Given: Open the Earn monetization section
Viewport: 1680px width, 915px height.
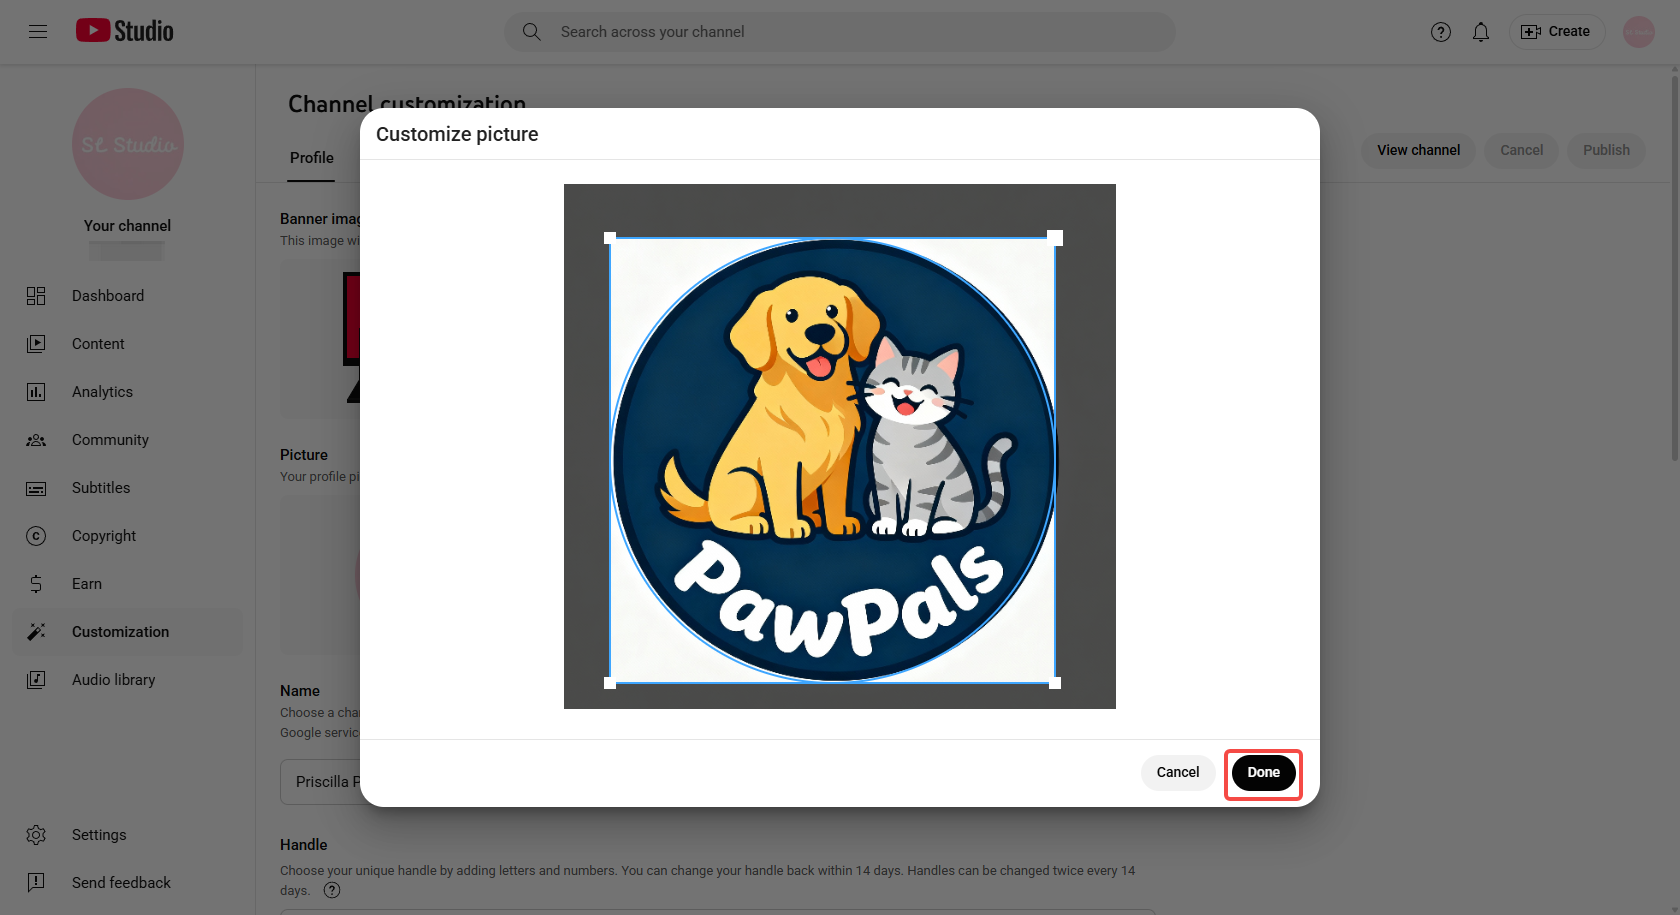Looking at the screenshot, I should point(36,584).
